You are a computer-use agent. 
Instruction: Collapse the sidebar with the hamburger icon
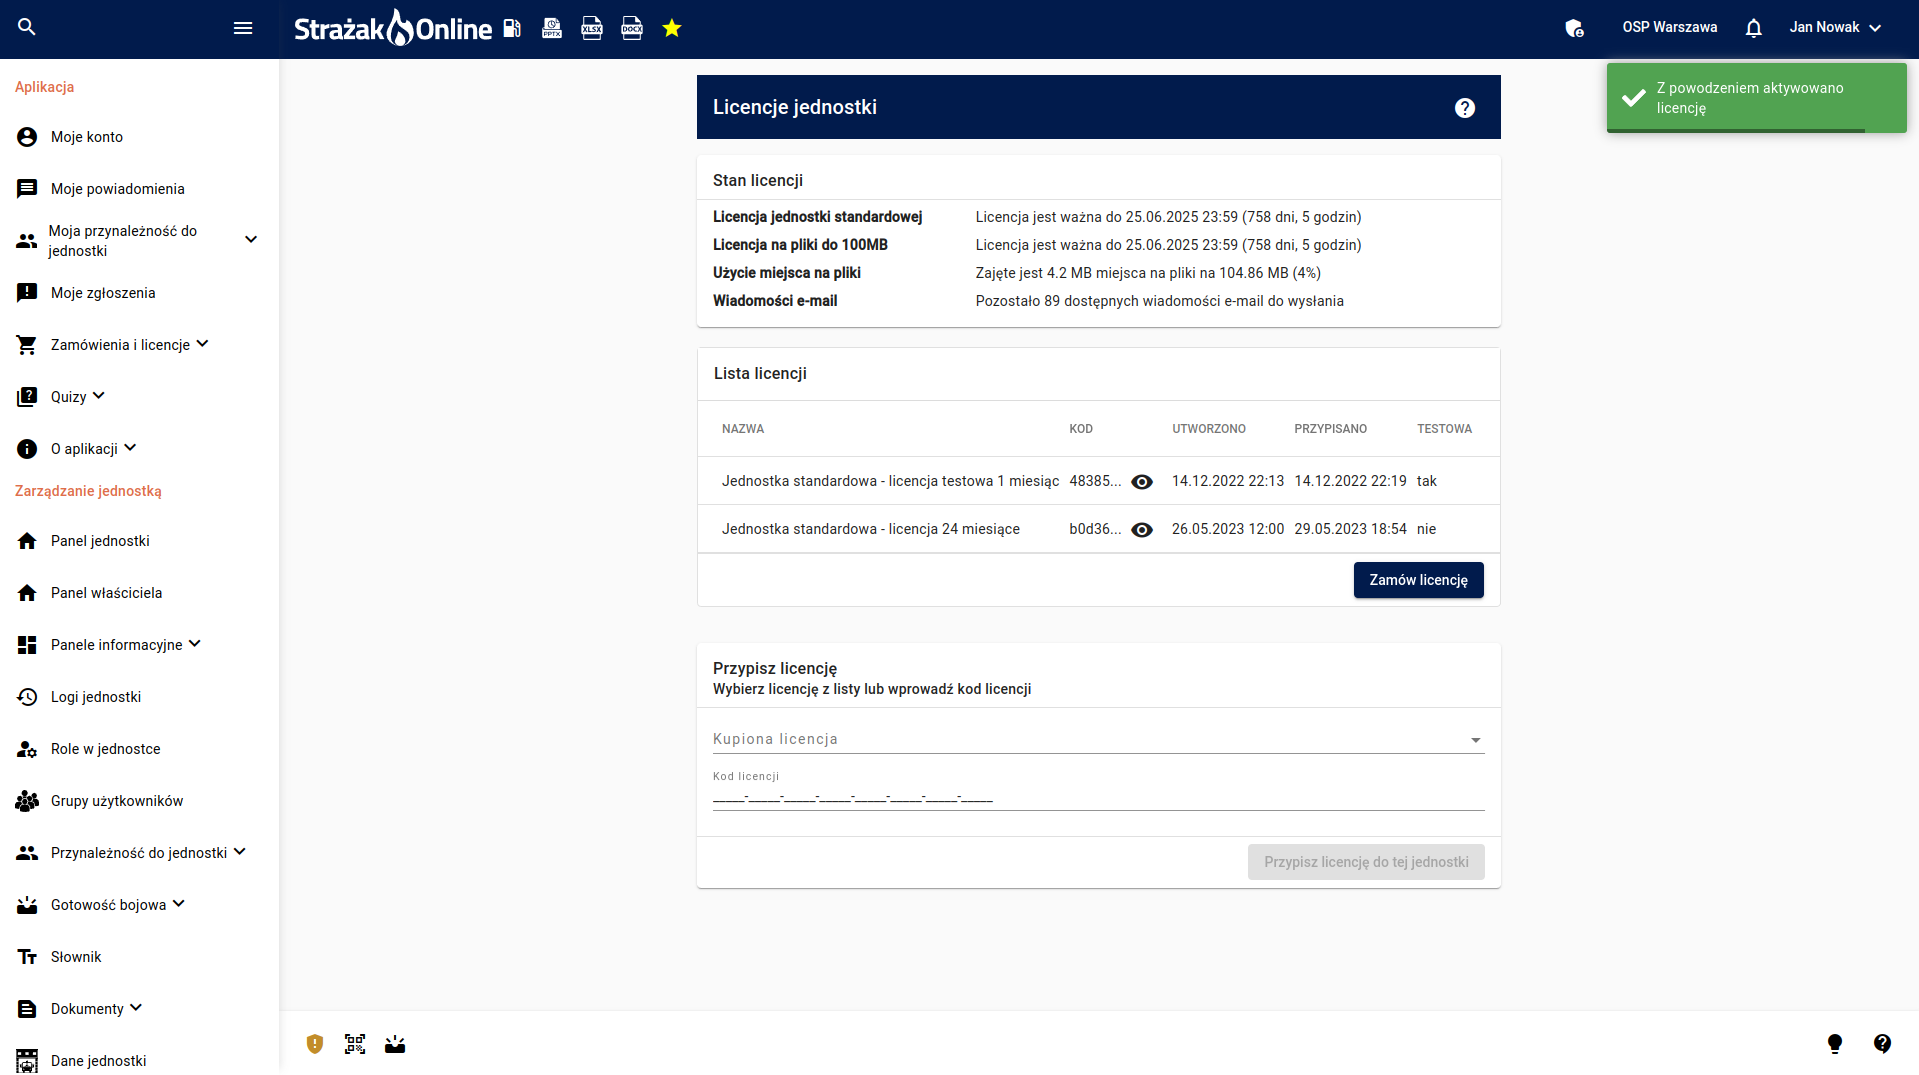[x=243, y=28]
